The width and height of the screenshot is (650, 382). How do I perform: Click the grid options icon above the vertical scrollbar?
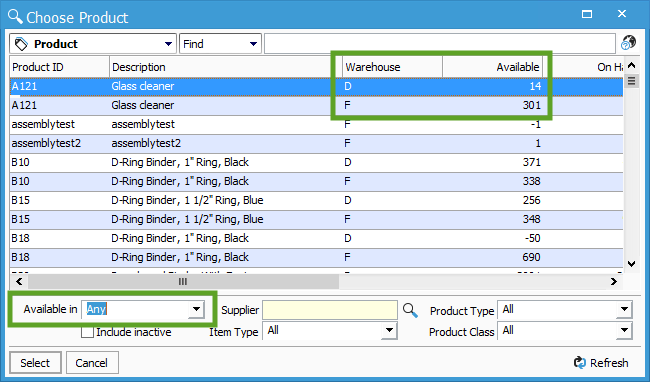pyautogui.click(x=631, y=80)
